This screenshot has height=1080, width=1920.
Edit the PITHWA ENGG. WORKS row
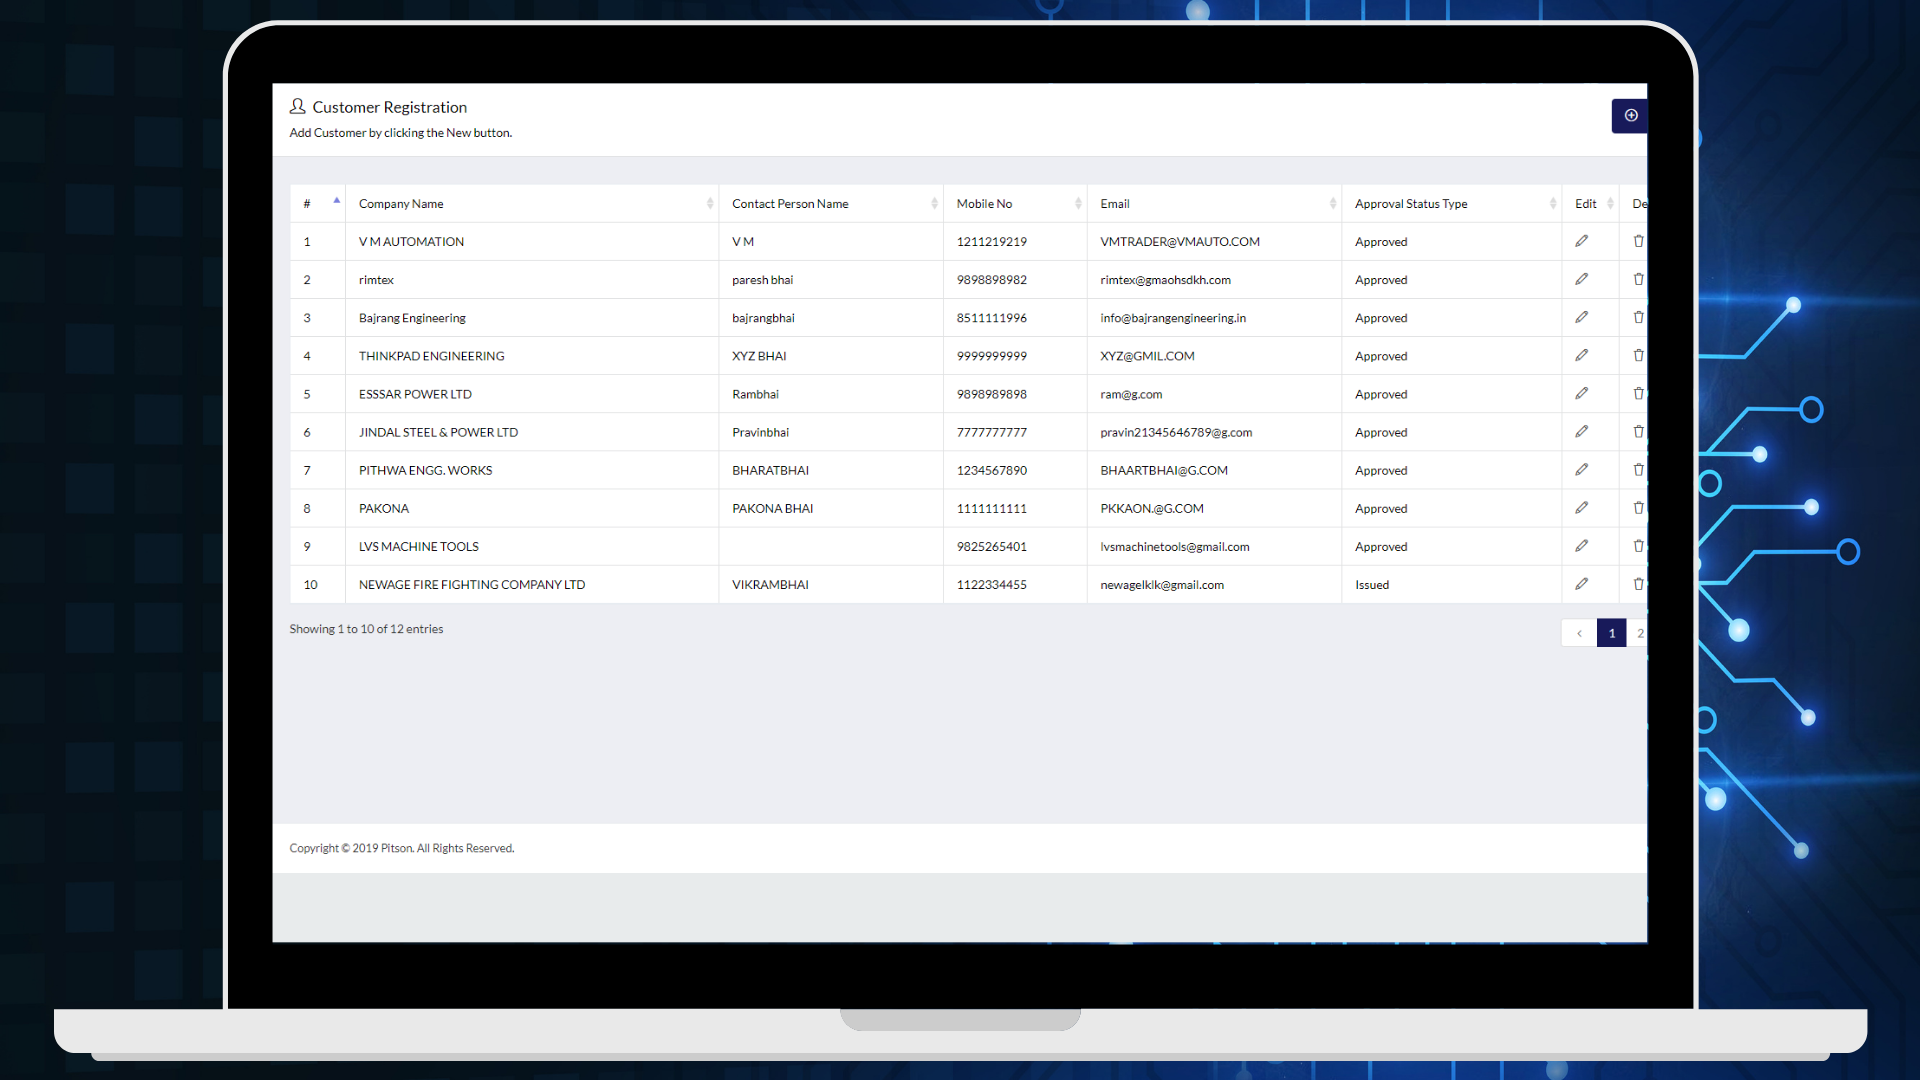tap(1581, 469)
